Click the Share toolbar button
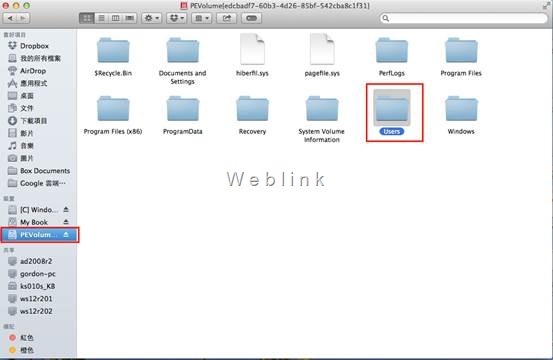 coord(226,18)
